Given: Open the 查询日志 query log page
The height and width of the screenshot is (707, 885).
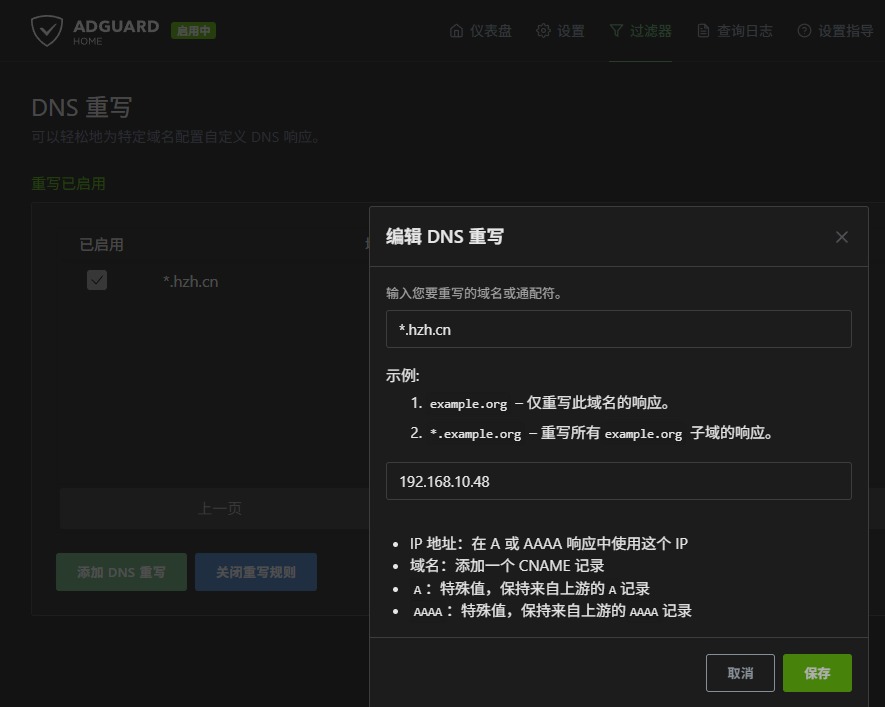Looking at the screenshot, I should [x=744, y=31].
